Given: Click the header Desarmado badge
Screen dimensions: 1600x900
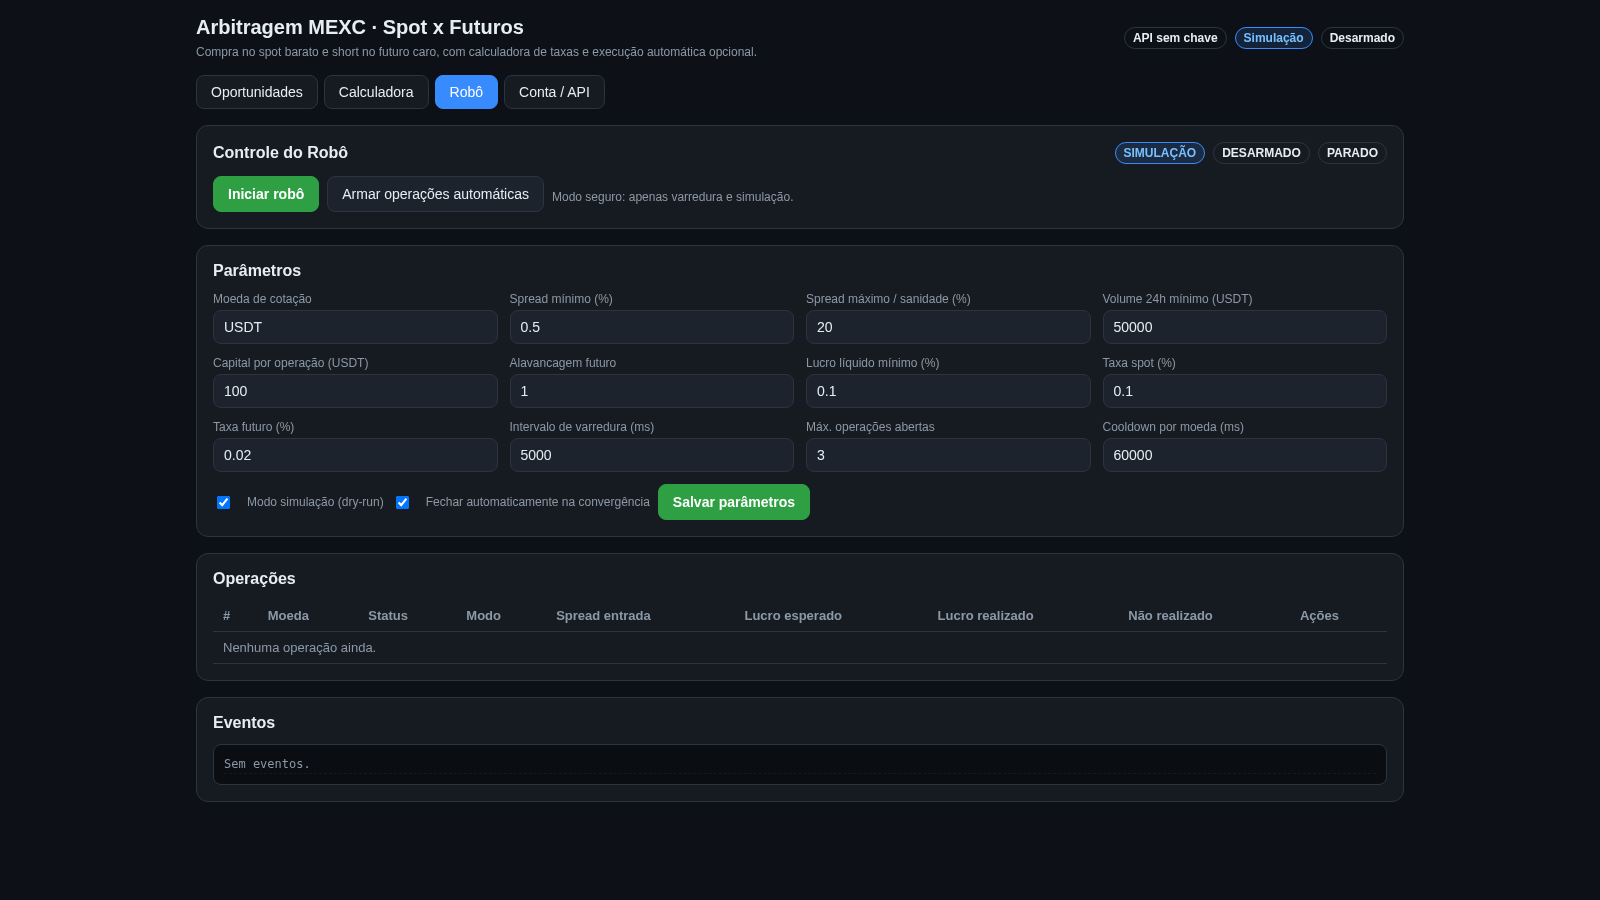Looking at the screenshot, I should point(1362,38).
